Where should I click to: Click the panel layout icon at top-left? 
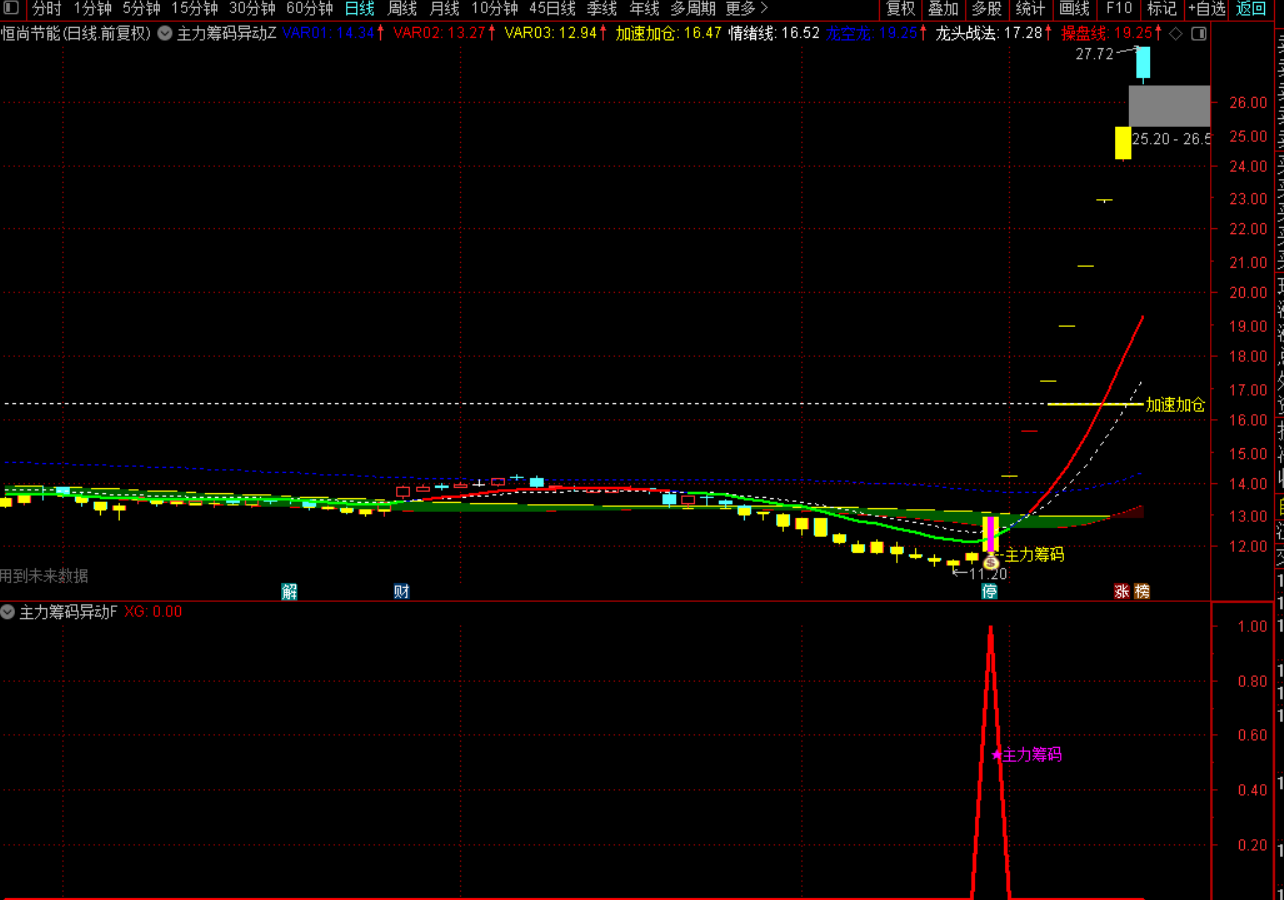pyautogui.click(x=11, y=8)
